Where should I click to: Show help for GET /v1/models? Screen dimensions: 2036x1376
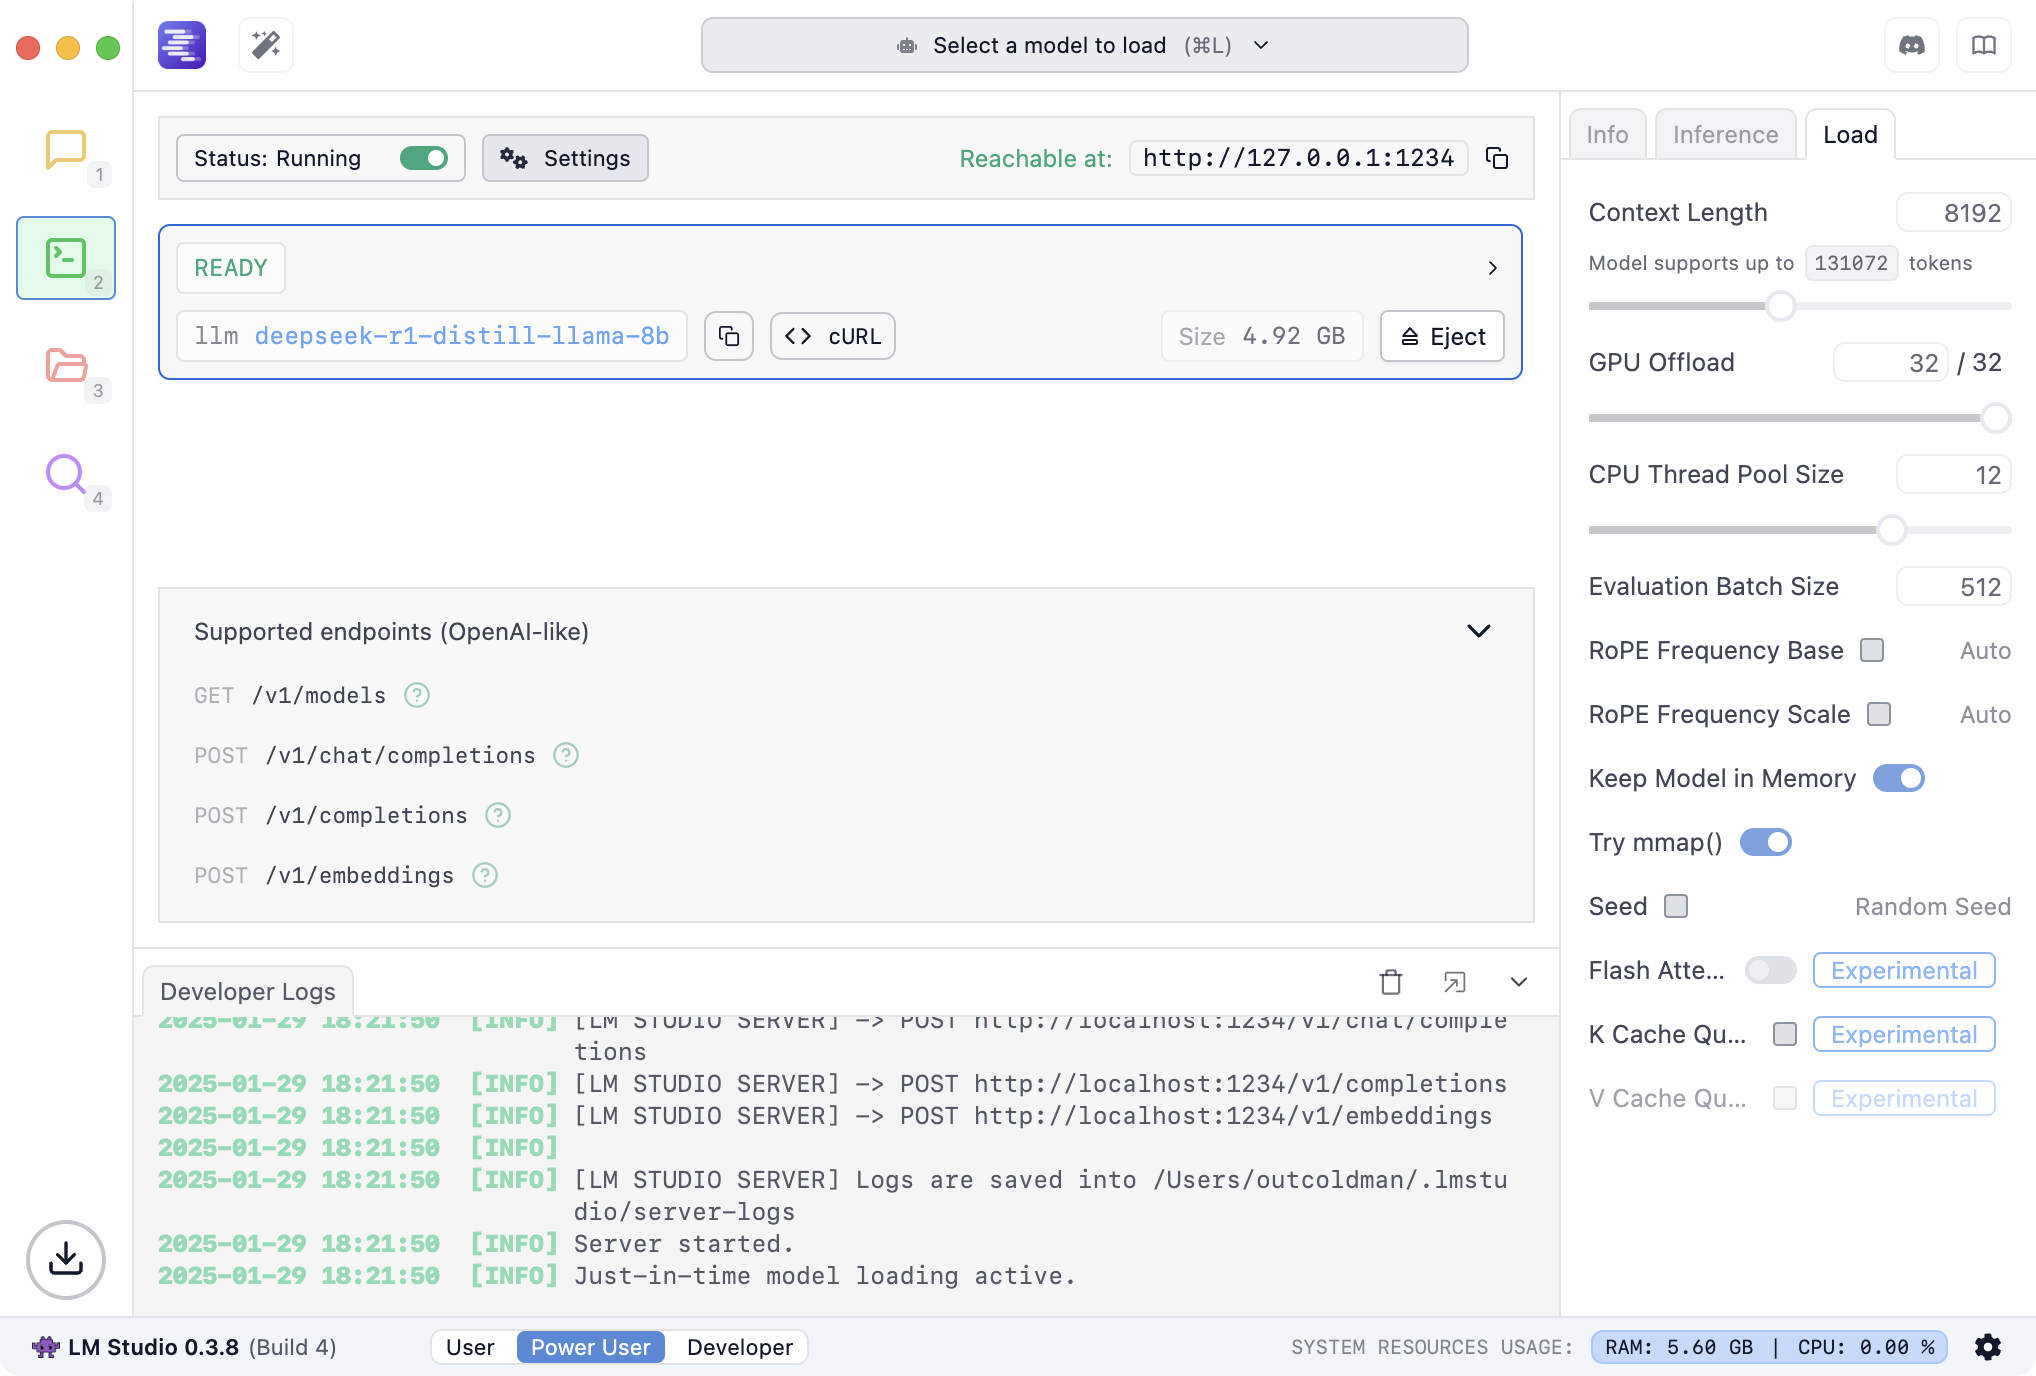(417, 695)
